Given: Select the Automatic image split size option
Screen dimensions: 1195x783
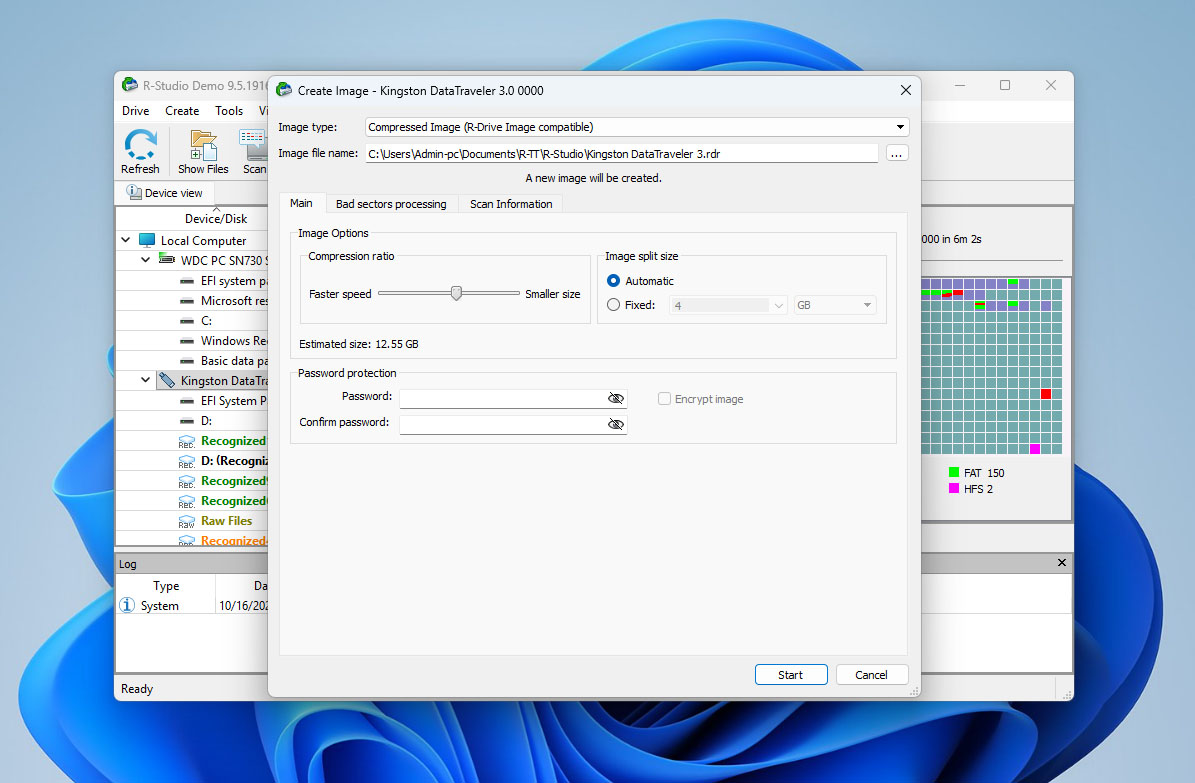Looking at the screenshot, I should click(615, 281).
